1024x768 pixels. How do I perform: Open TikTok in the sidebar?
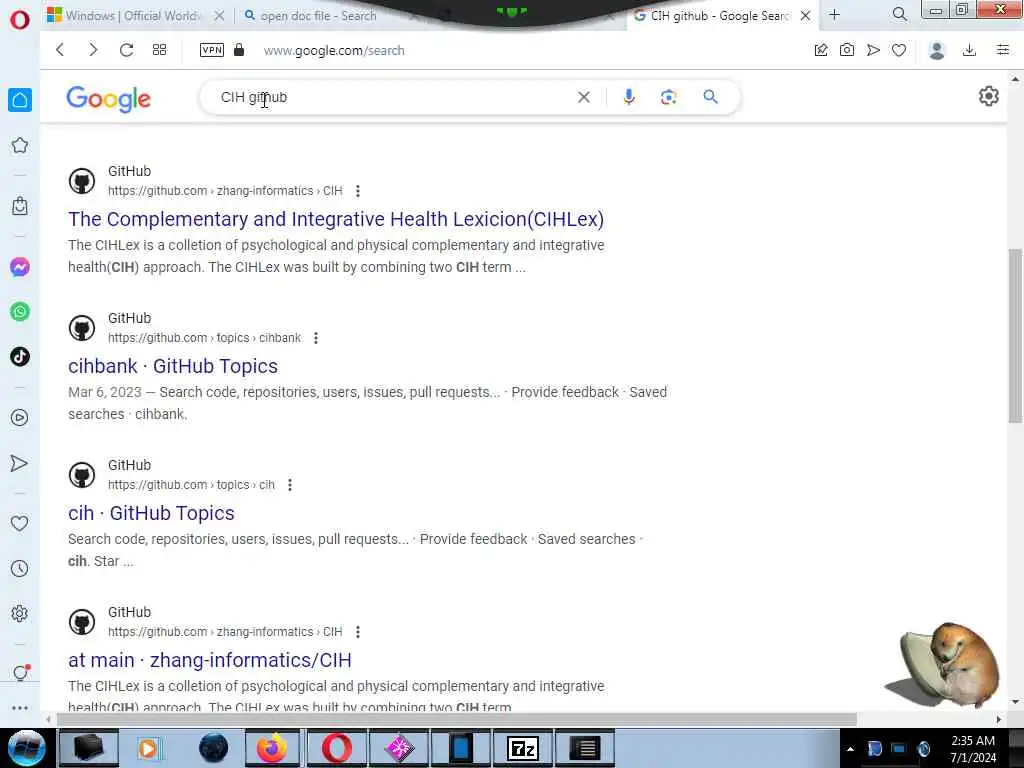20,357
